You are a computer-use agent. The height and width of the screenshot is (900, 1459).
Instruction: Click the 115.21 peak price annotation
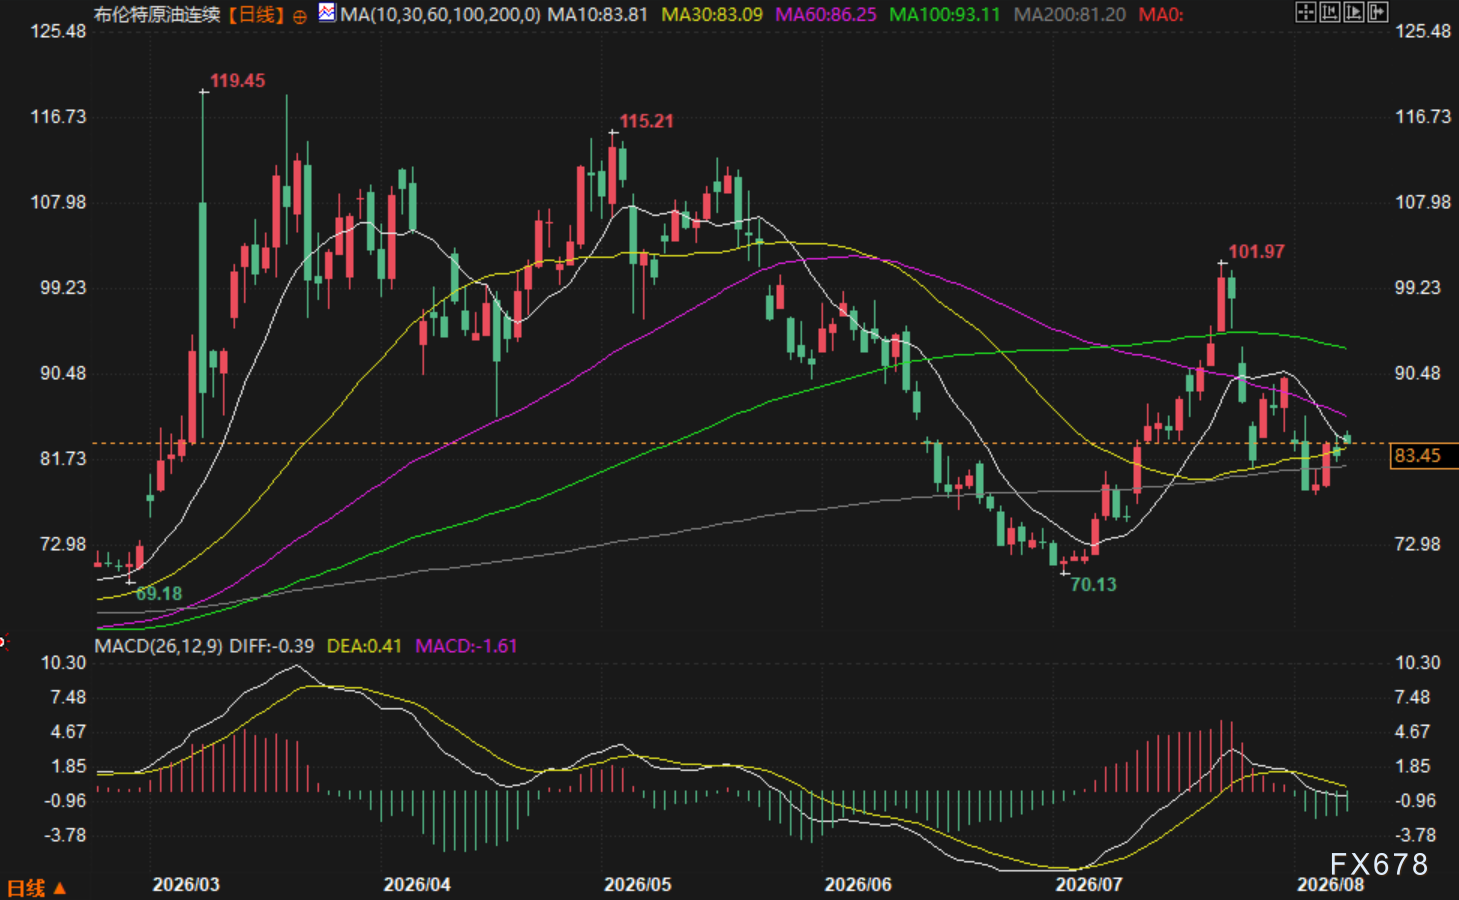[x=647, y=121]
